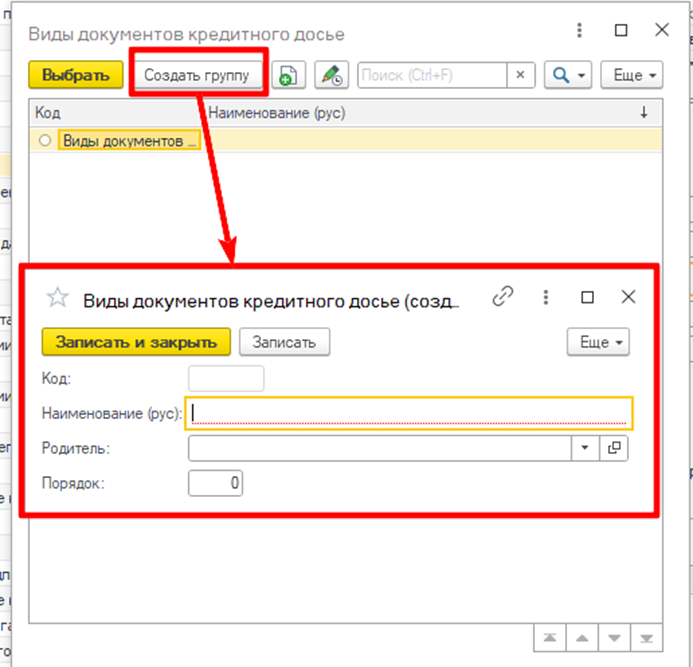
Task: Move one row up in list
Action: coord(582,638)
